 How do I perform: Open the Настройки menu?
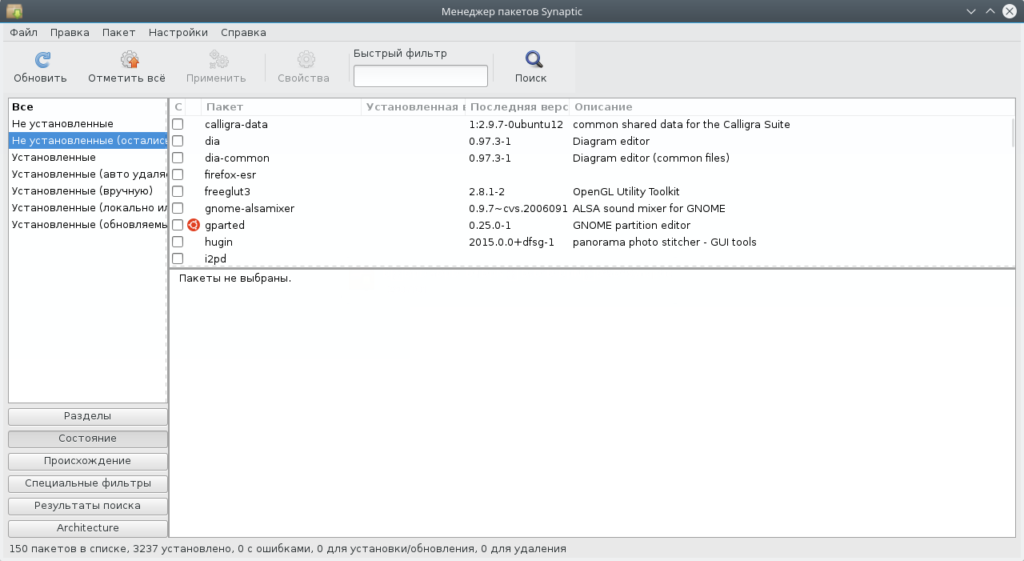[178, 32]
